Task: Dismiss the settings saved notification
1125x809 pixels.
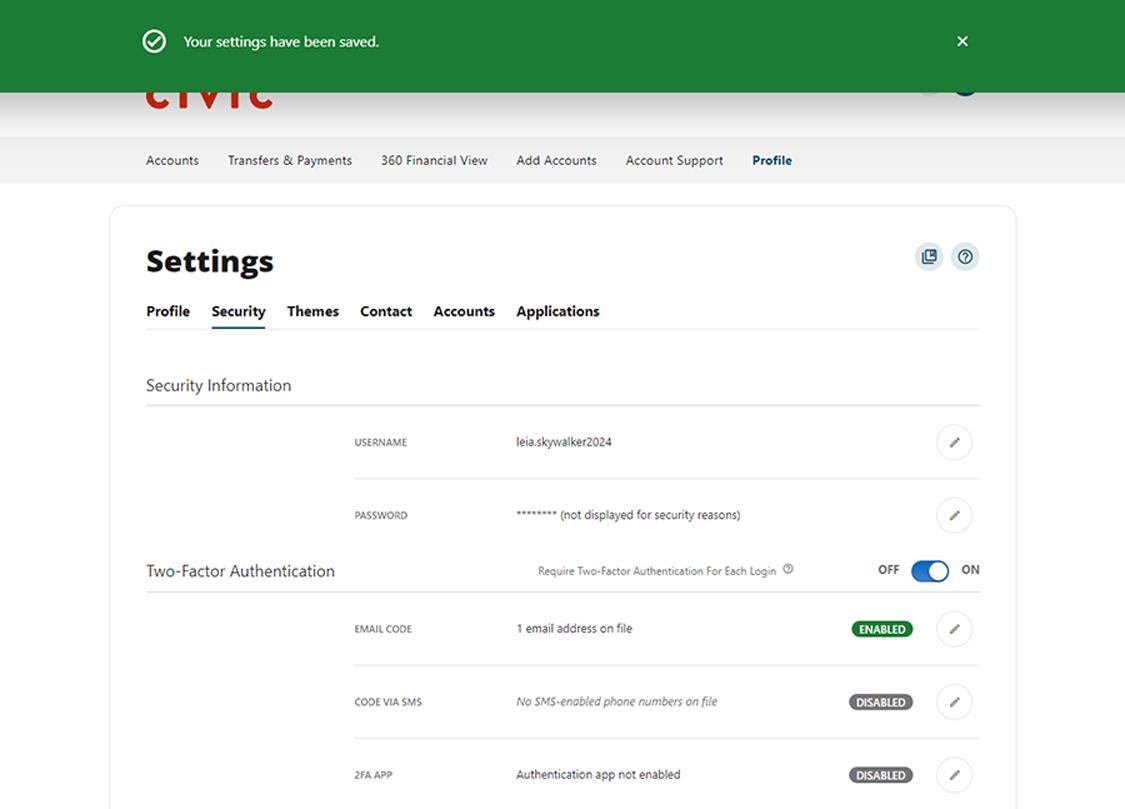Action: tap(962, 42)
